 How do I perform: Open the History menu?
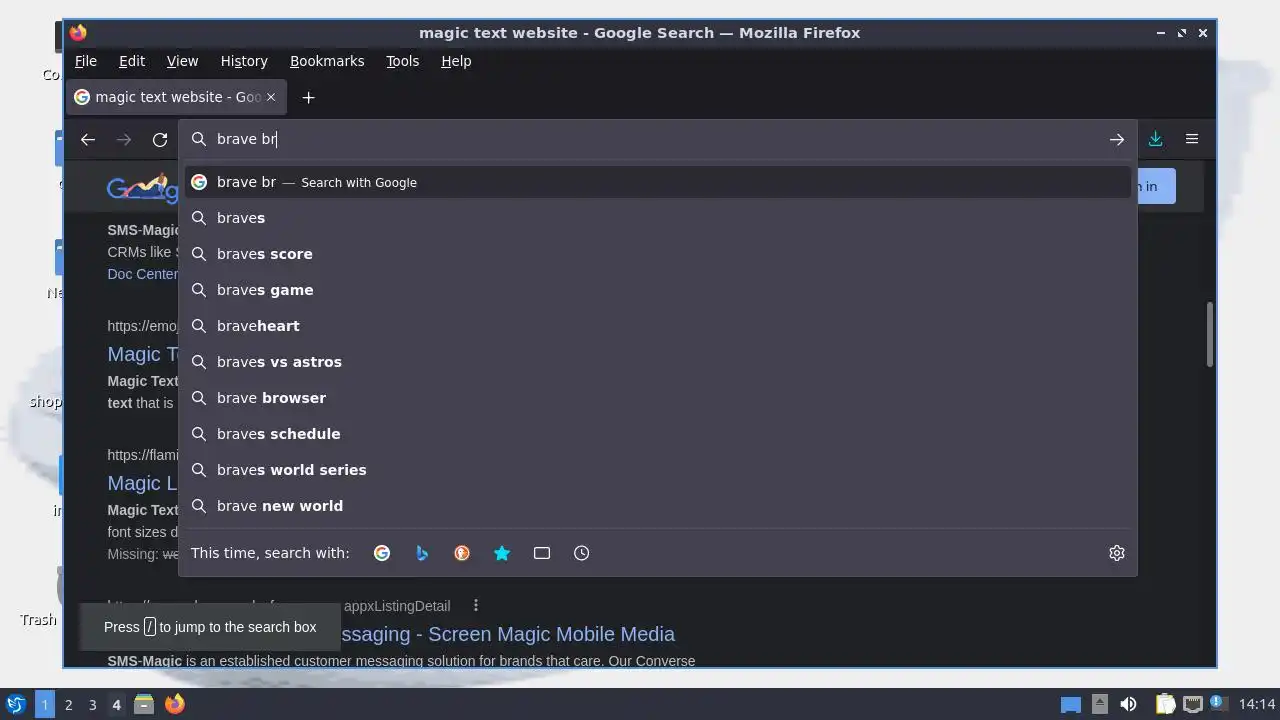244,61
